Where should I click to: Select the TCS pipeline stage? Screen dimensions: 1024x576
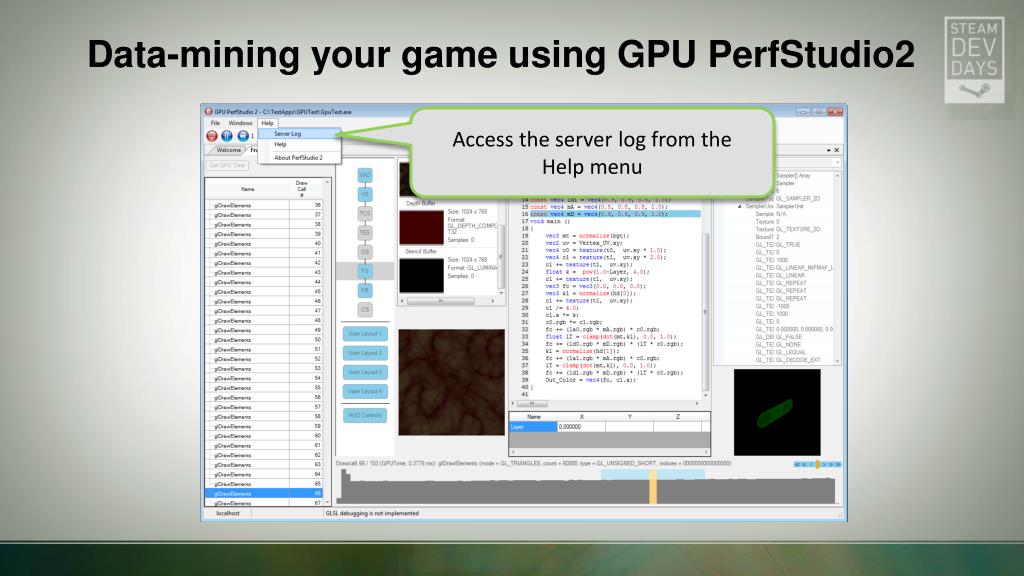365,214
